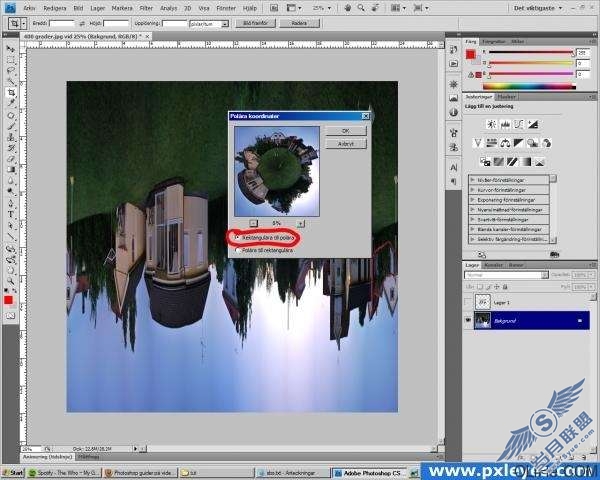The image size is (600, 480).
Task: Select the Lasso tool
Action: pyautogui.click(x=11, y=71)
